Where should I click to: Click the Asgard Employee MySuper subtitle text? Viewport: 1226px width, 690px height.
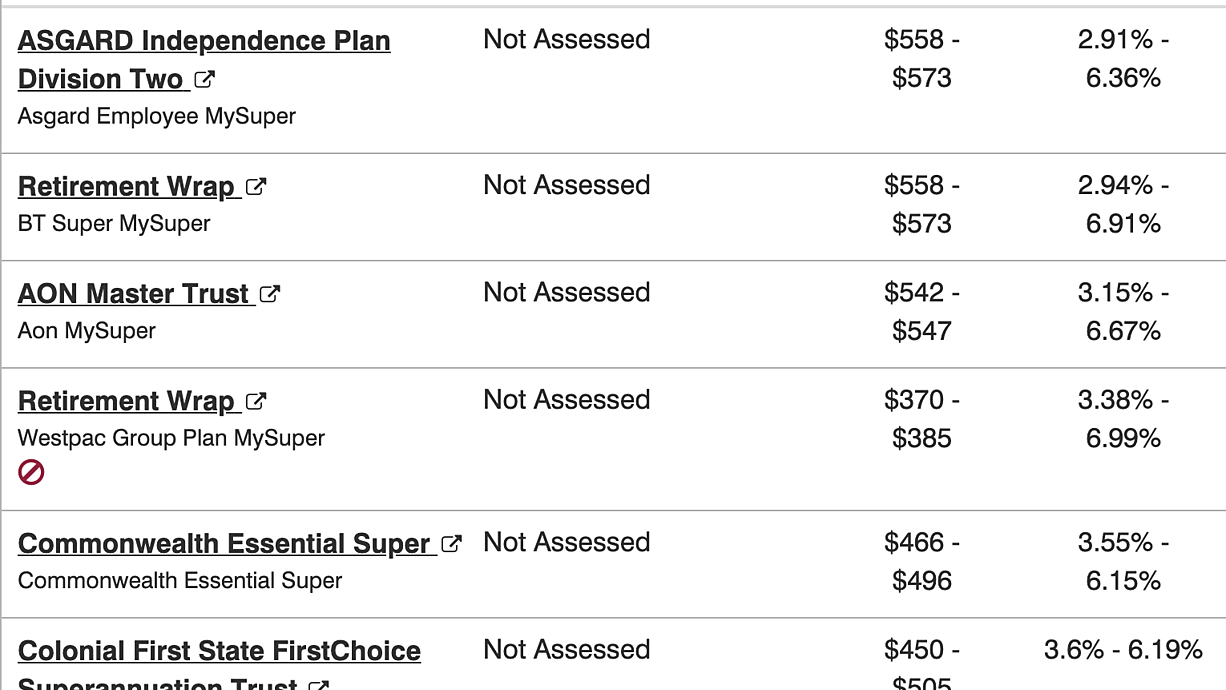point(157,116)
